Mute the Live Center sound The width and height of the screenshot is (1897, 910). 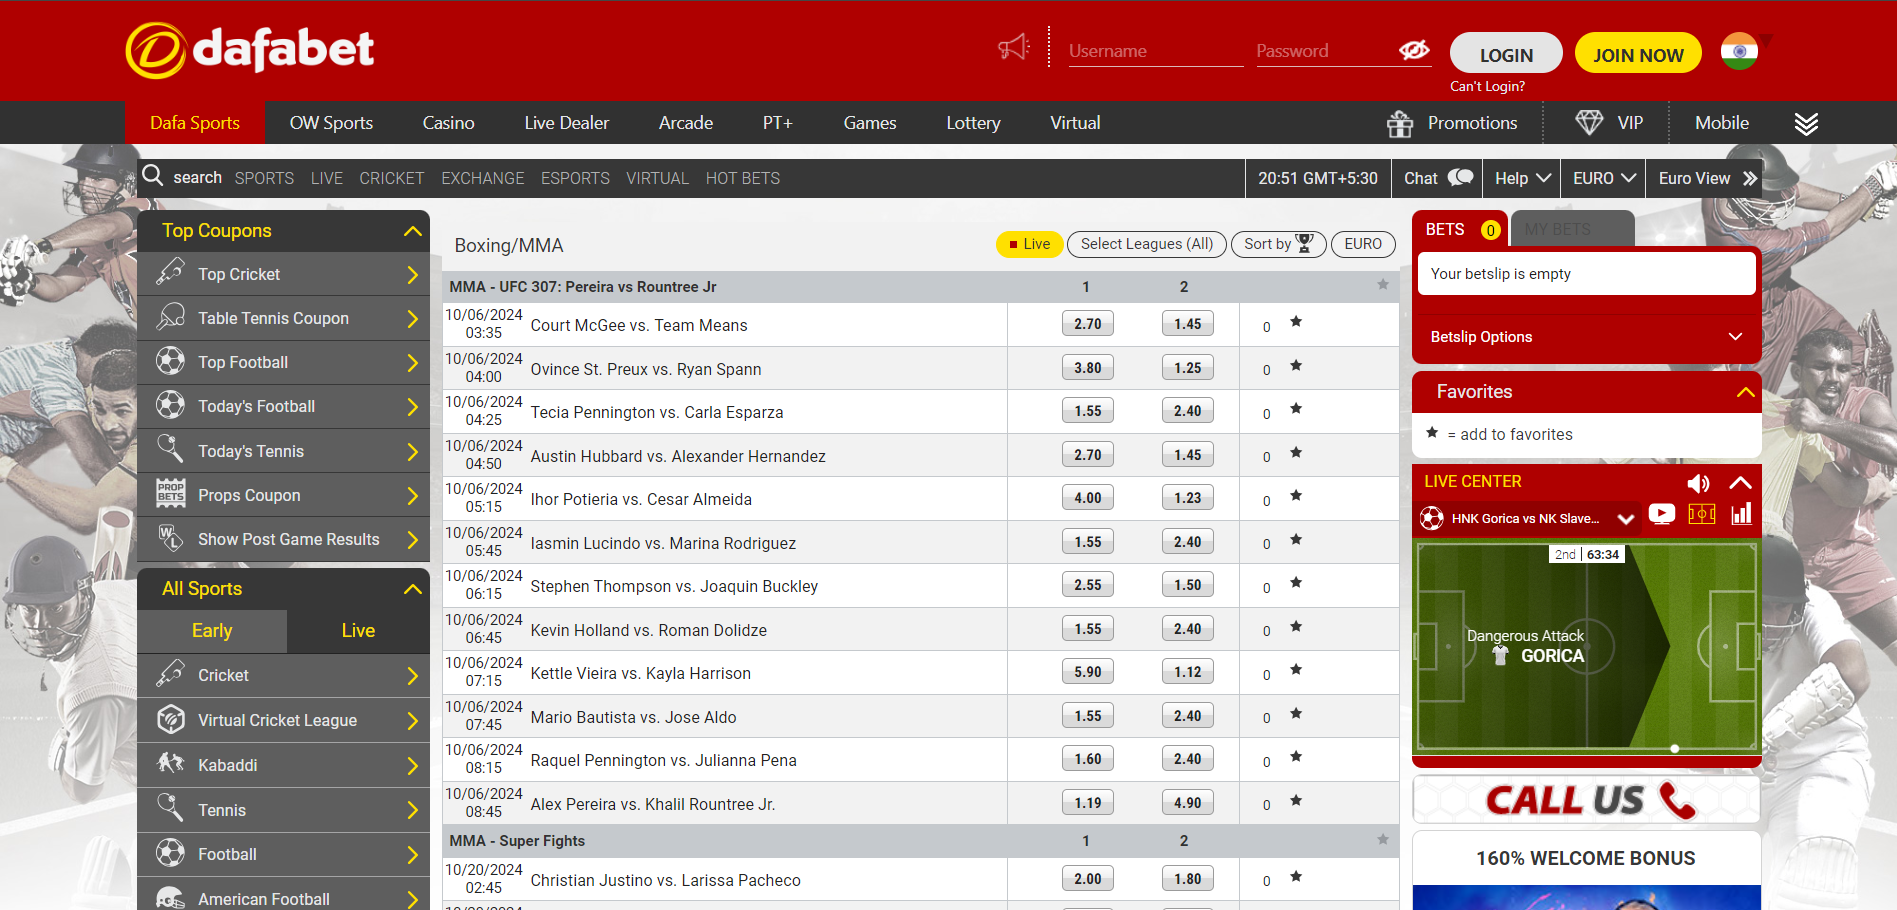pyautogui.click(x=1698, y=483)
